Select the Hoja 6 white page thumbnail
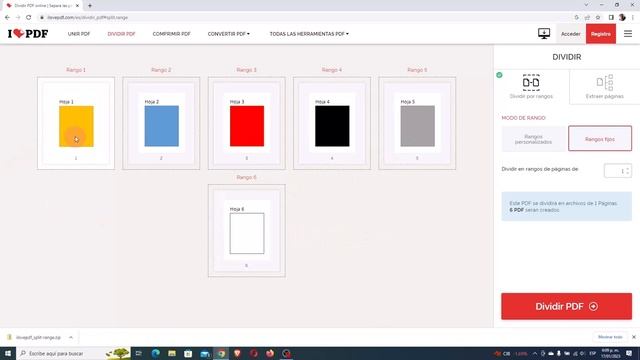Screen dimensions: 640x360 coord(247,230)
